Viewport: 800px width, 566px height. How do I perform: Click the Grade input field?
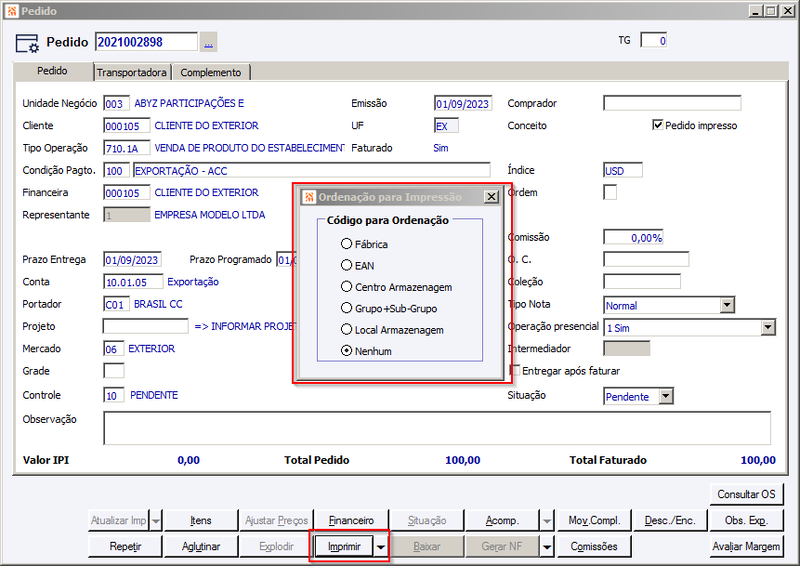coord(114,371)
